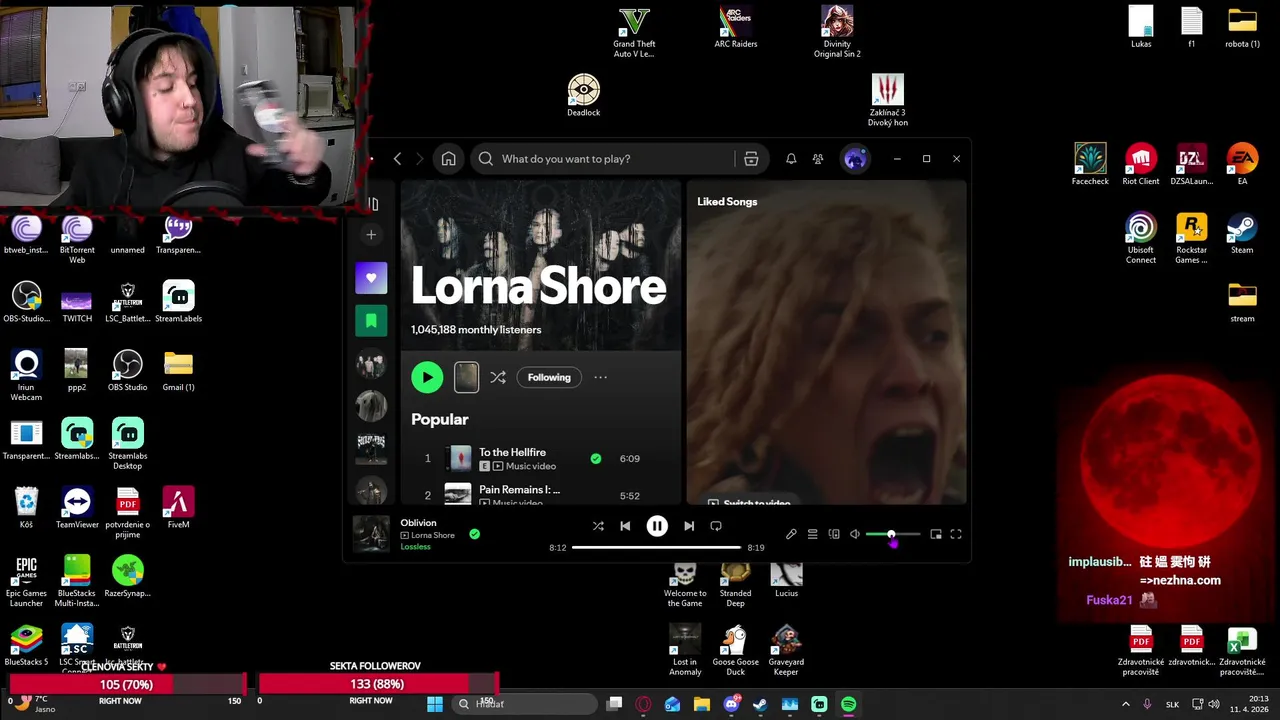Select ARC Raiders desktop icon
This screenshot has height=720, width=1280.
coord(736,27)
